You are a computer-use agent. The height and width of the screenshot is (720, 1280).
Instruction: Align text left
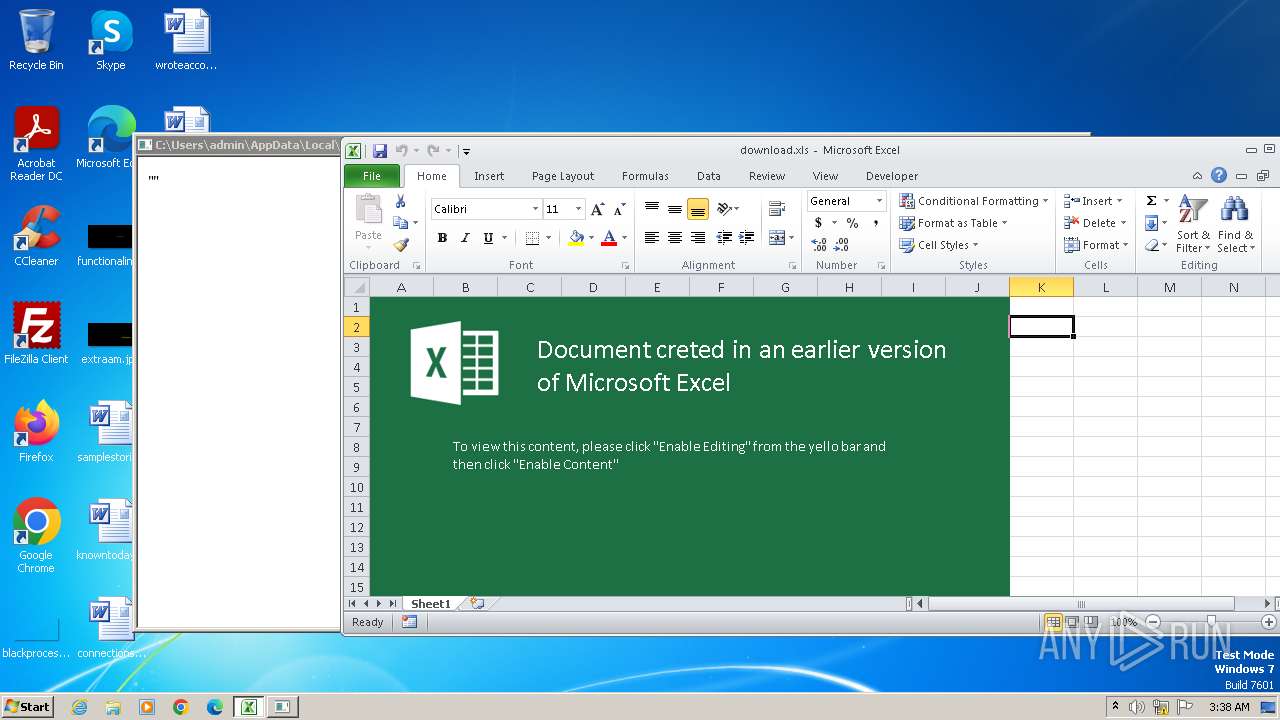coord(652,238)
